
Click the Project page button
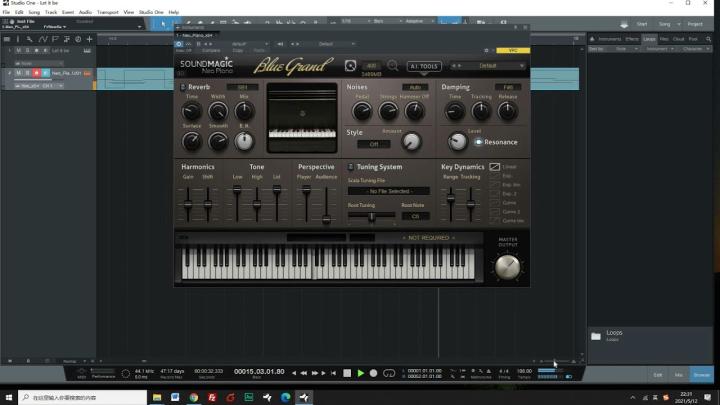click(695, 24)
